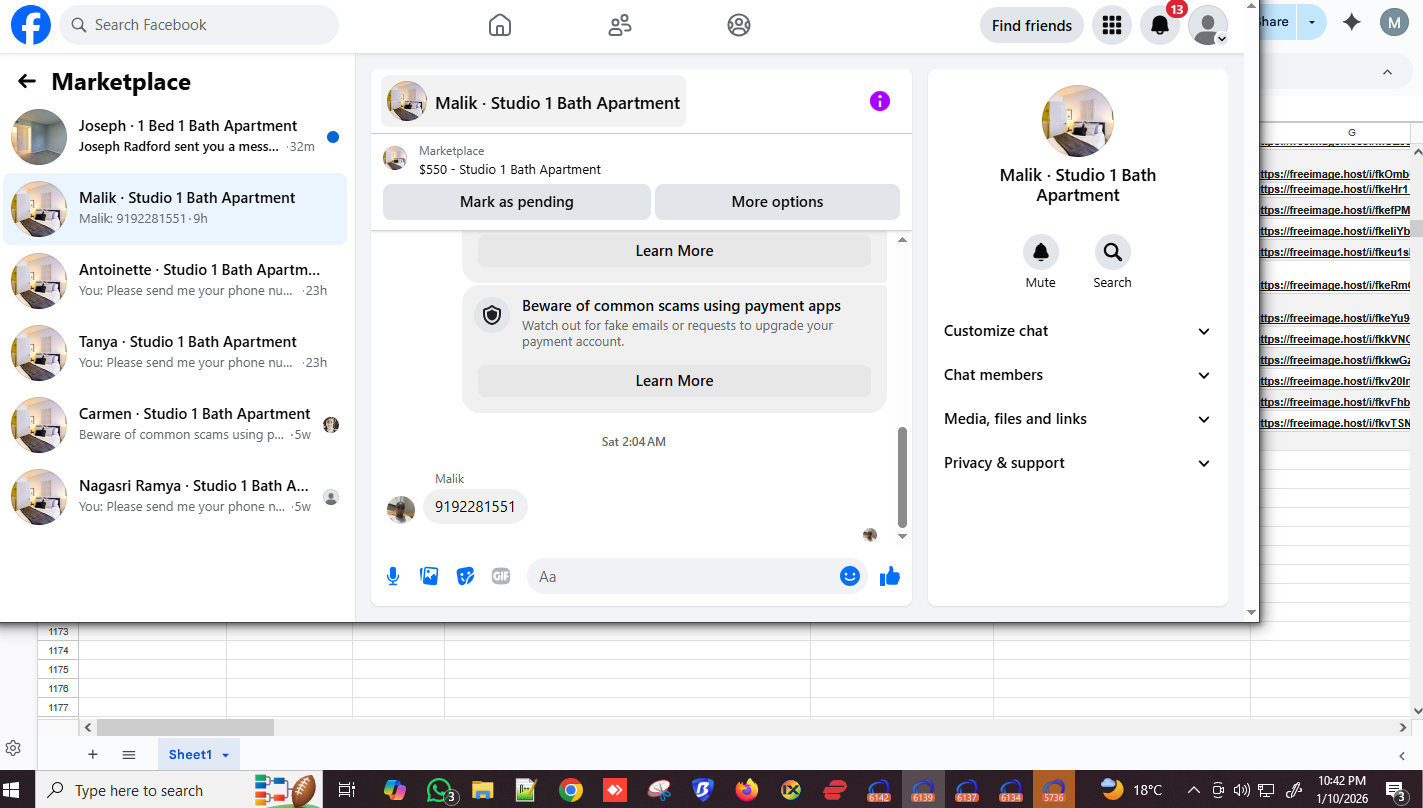The image size is (1423, 808).
Task: Go back using the Marketplace arrow
Action: (27, 82)
